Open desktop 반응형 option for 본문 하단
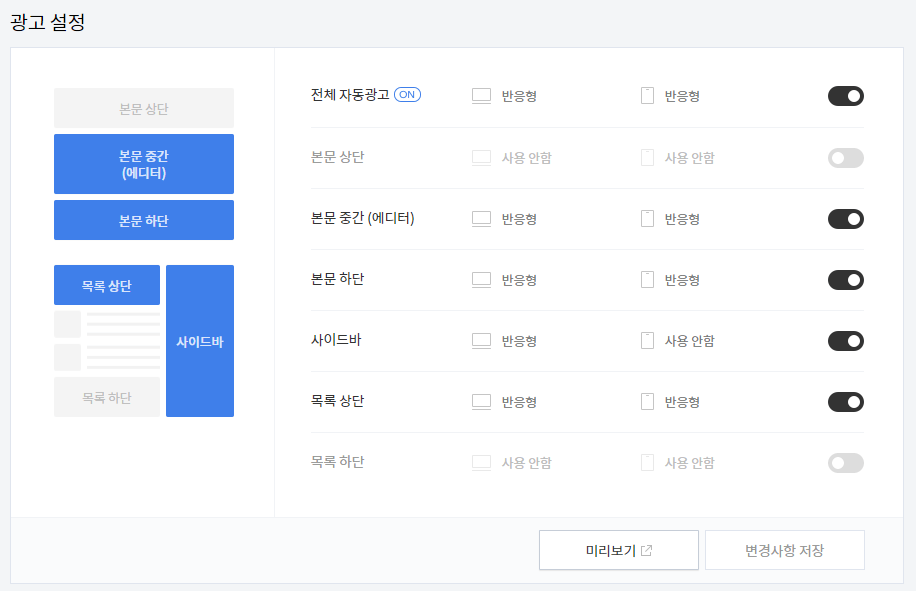This screenshot has width=916, height=591. click(519, 280)
